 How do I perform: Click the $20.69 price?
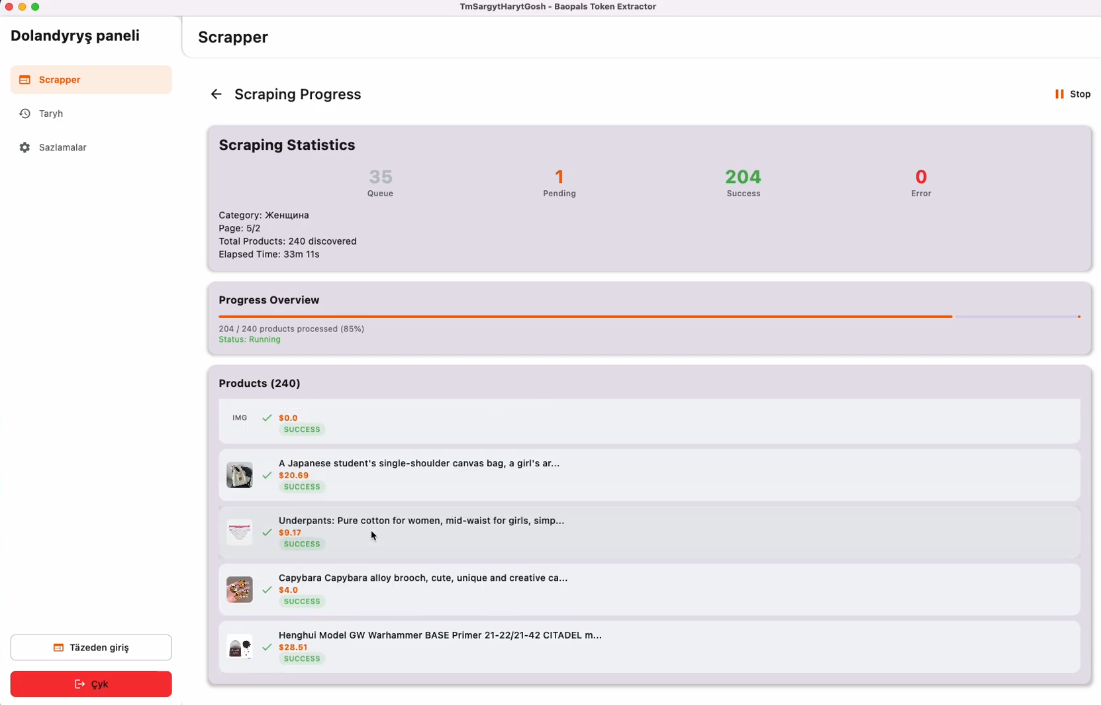pyautogui.click(x=294, y=475)
